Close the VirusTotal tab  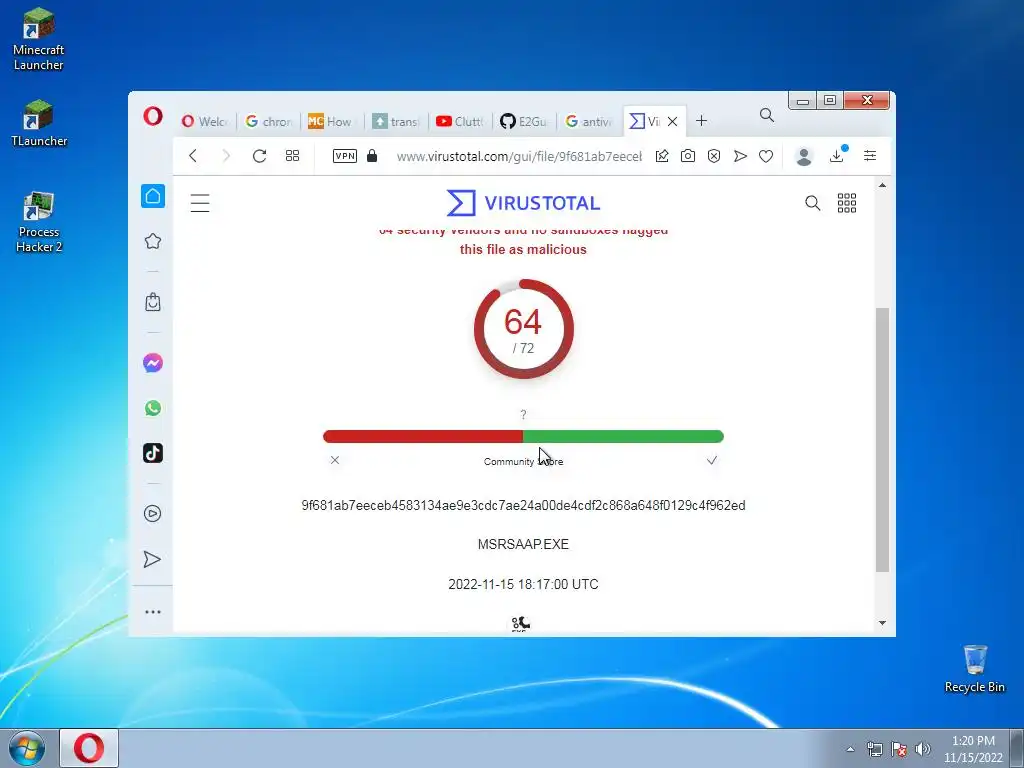coord(673,121)
